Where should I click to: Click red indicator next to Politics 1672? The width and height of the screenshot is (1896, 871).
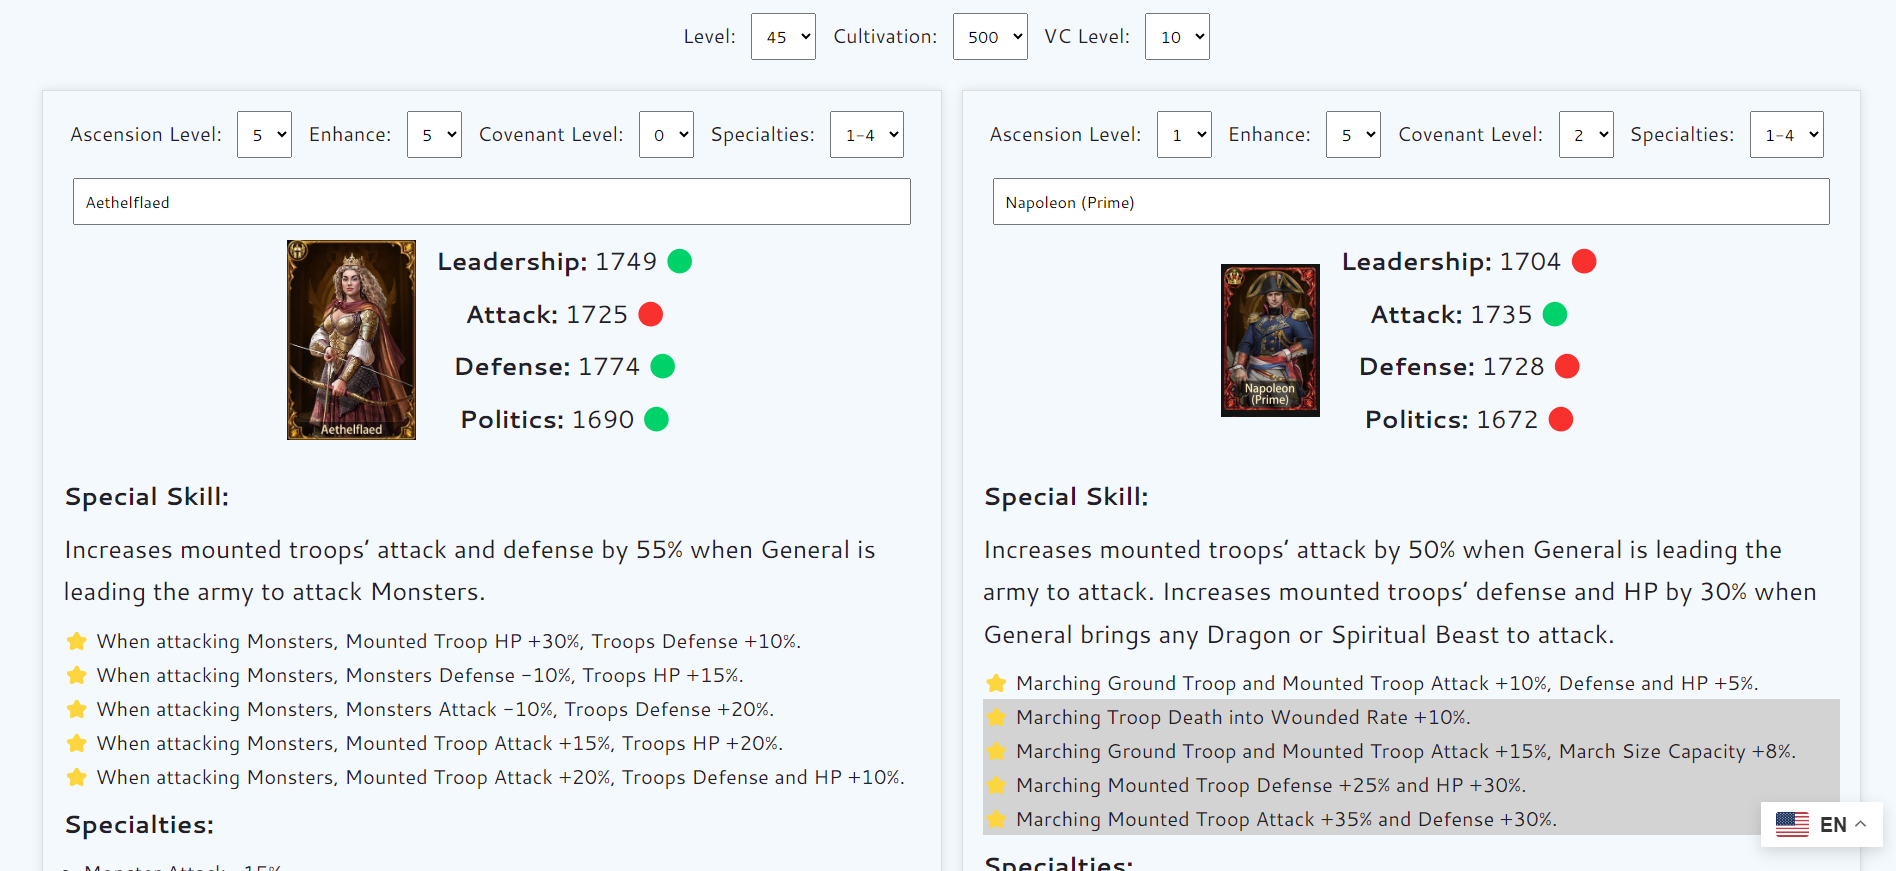click(1561, 419)
